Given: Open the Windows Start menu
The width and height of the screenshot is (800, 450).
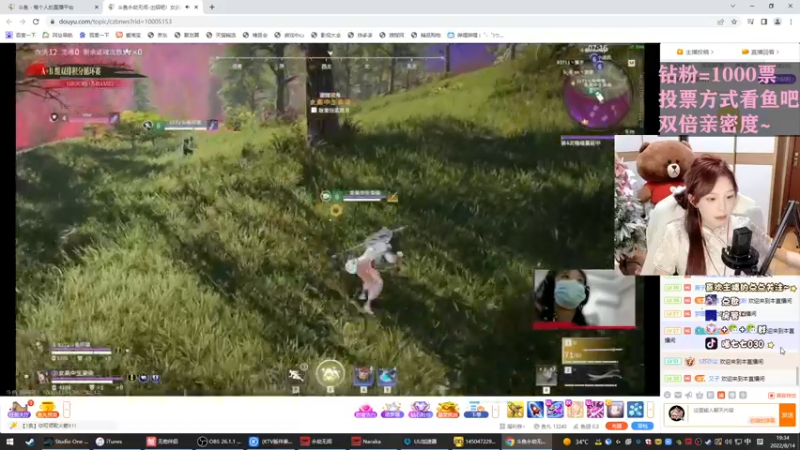Looking at the screenshot, I should point(10,442).
